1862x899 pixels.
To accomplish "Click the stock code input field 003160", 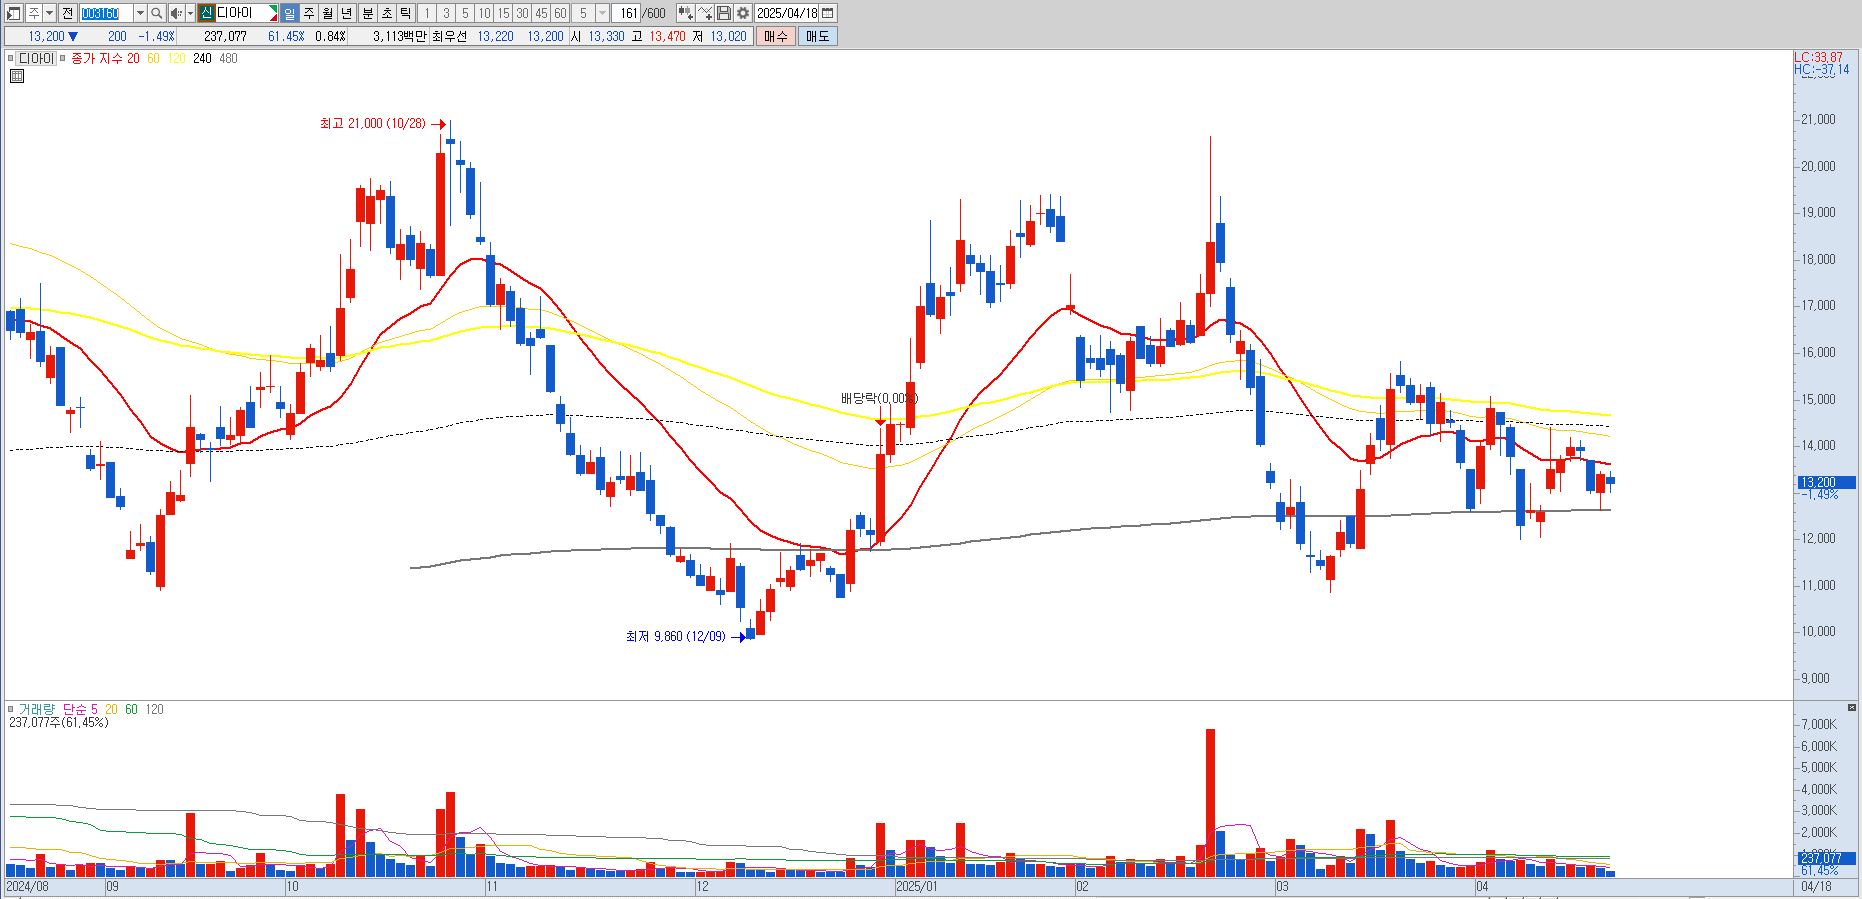I will click(105, 13).
